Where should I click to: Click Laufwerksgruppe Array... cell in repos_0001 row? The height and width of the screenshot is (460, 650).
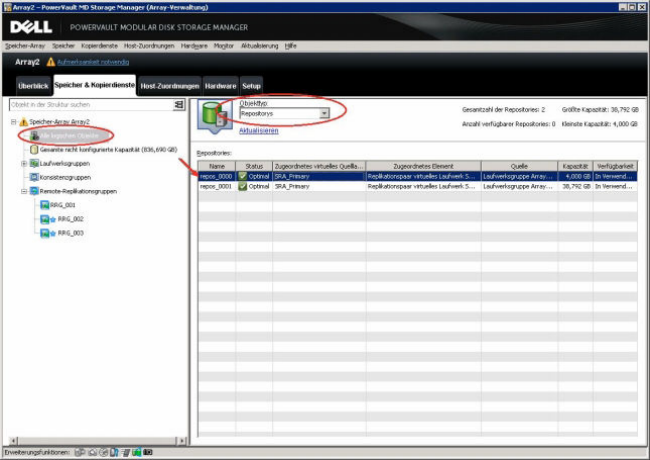[x=519, y=186]
